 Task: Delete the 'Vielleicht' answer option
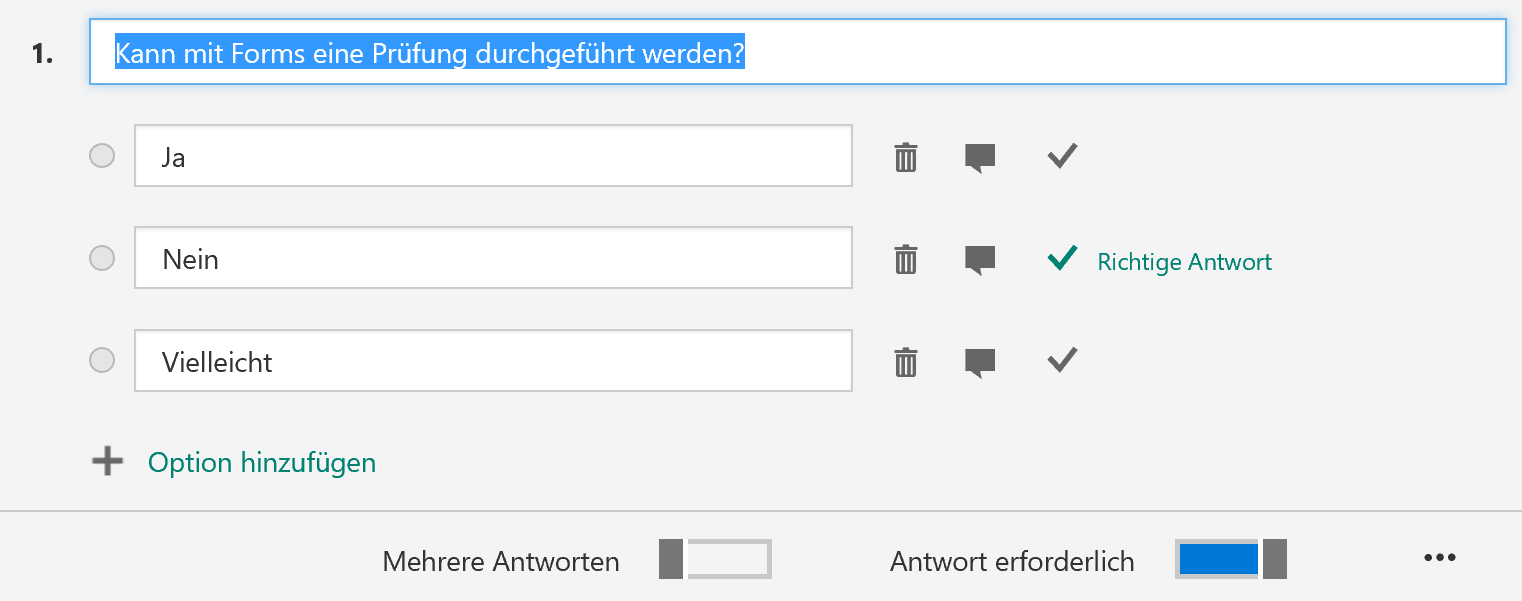[x=906, y=361]
